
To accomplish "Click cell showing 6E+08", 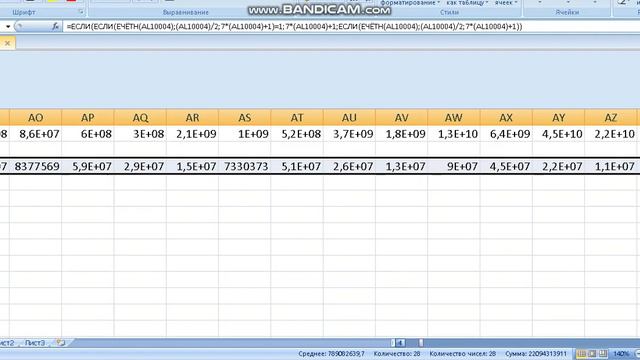I will pyautogui.click(x=88, y=134).
